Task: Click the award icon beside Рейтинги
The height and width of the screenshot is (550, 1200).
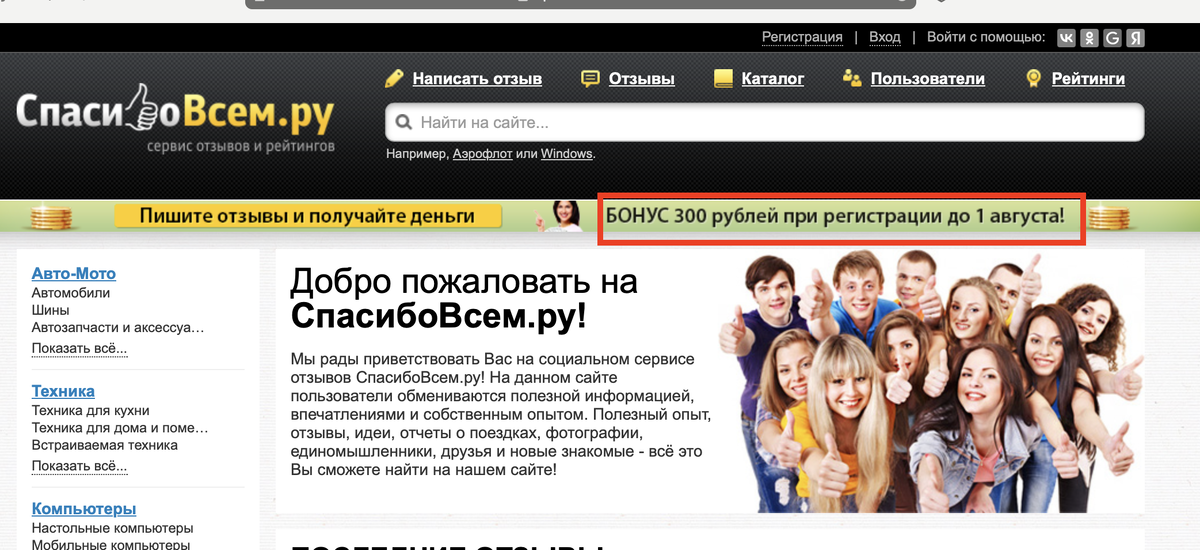Action: coord(1034,78)
